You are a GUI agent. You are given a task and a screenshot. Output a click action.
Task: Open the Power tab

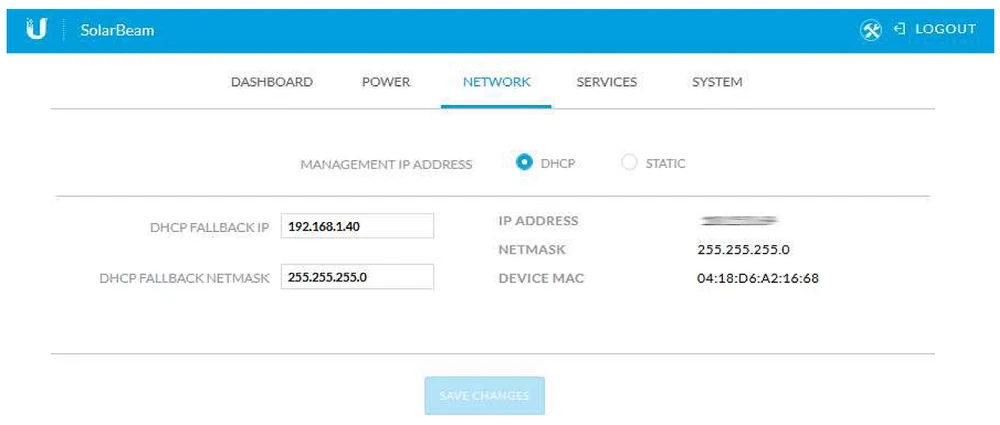[x=385, y=82]
